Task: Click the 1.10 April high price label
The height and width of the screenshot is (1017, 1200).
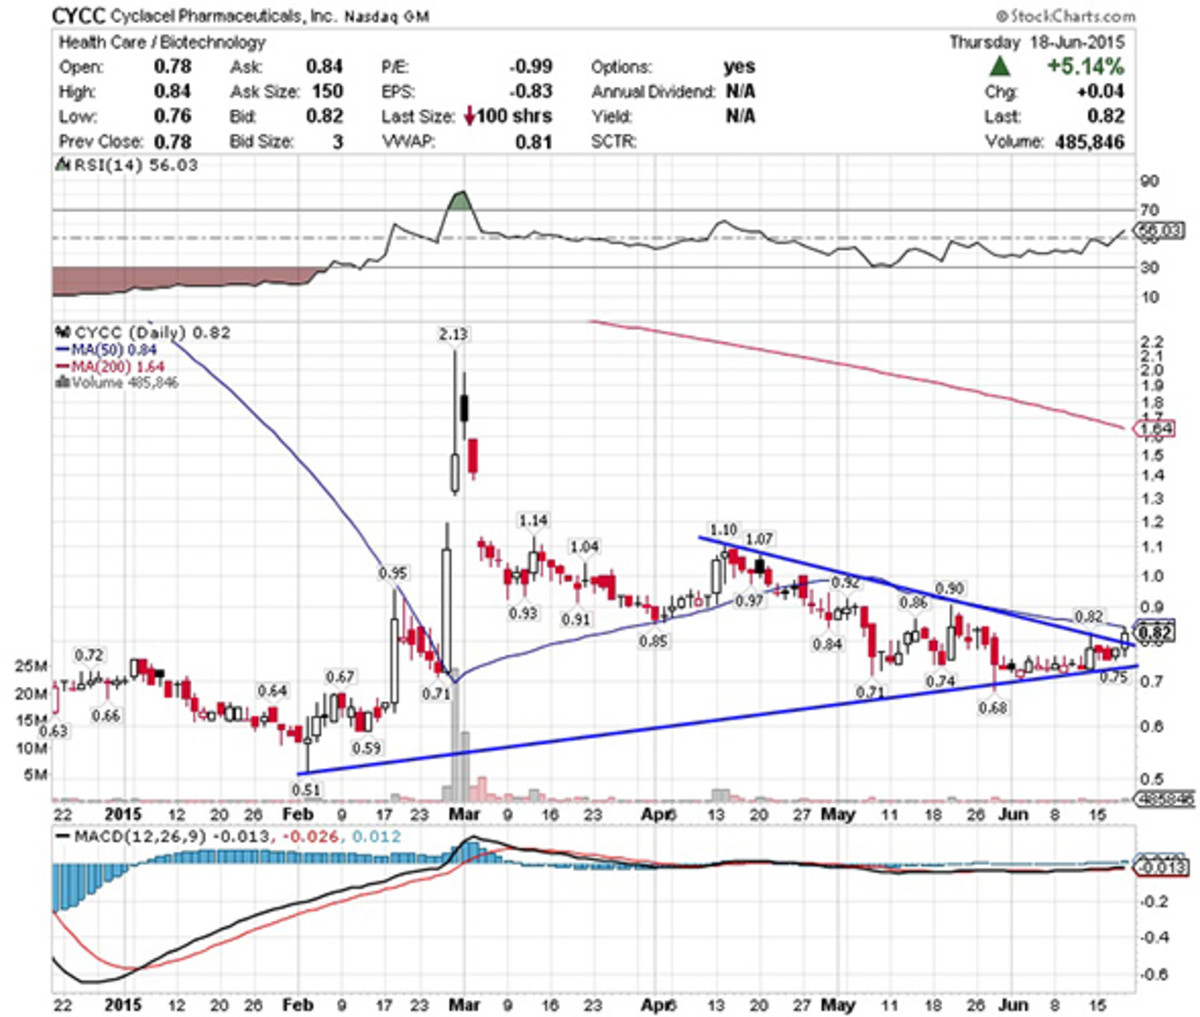Action: [x=722, y=530]
